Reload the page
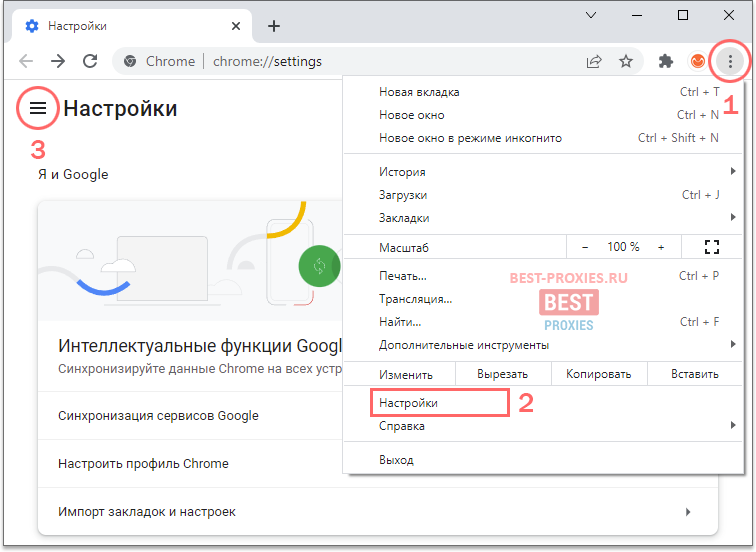The width and height of the screenshot is (756, 552). point(90,61)
